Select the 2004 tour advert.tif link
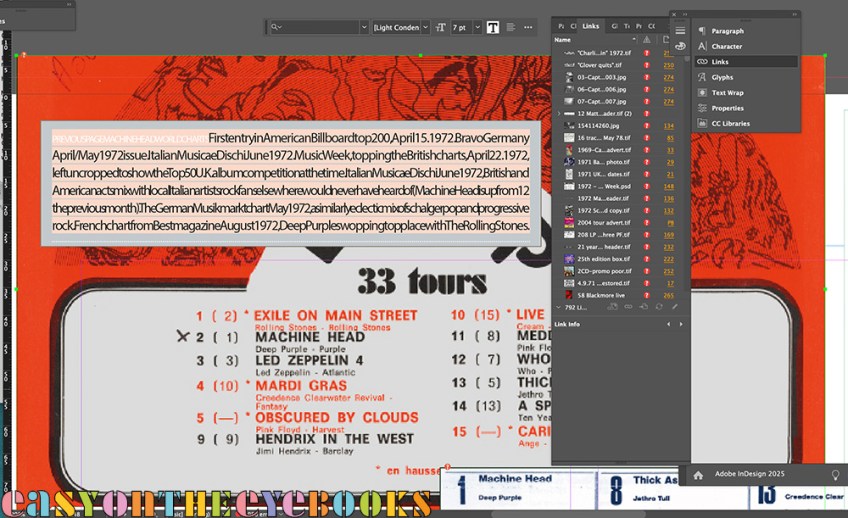Screen dimensions: 848x518 click(x=604, y=222)
